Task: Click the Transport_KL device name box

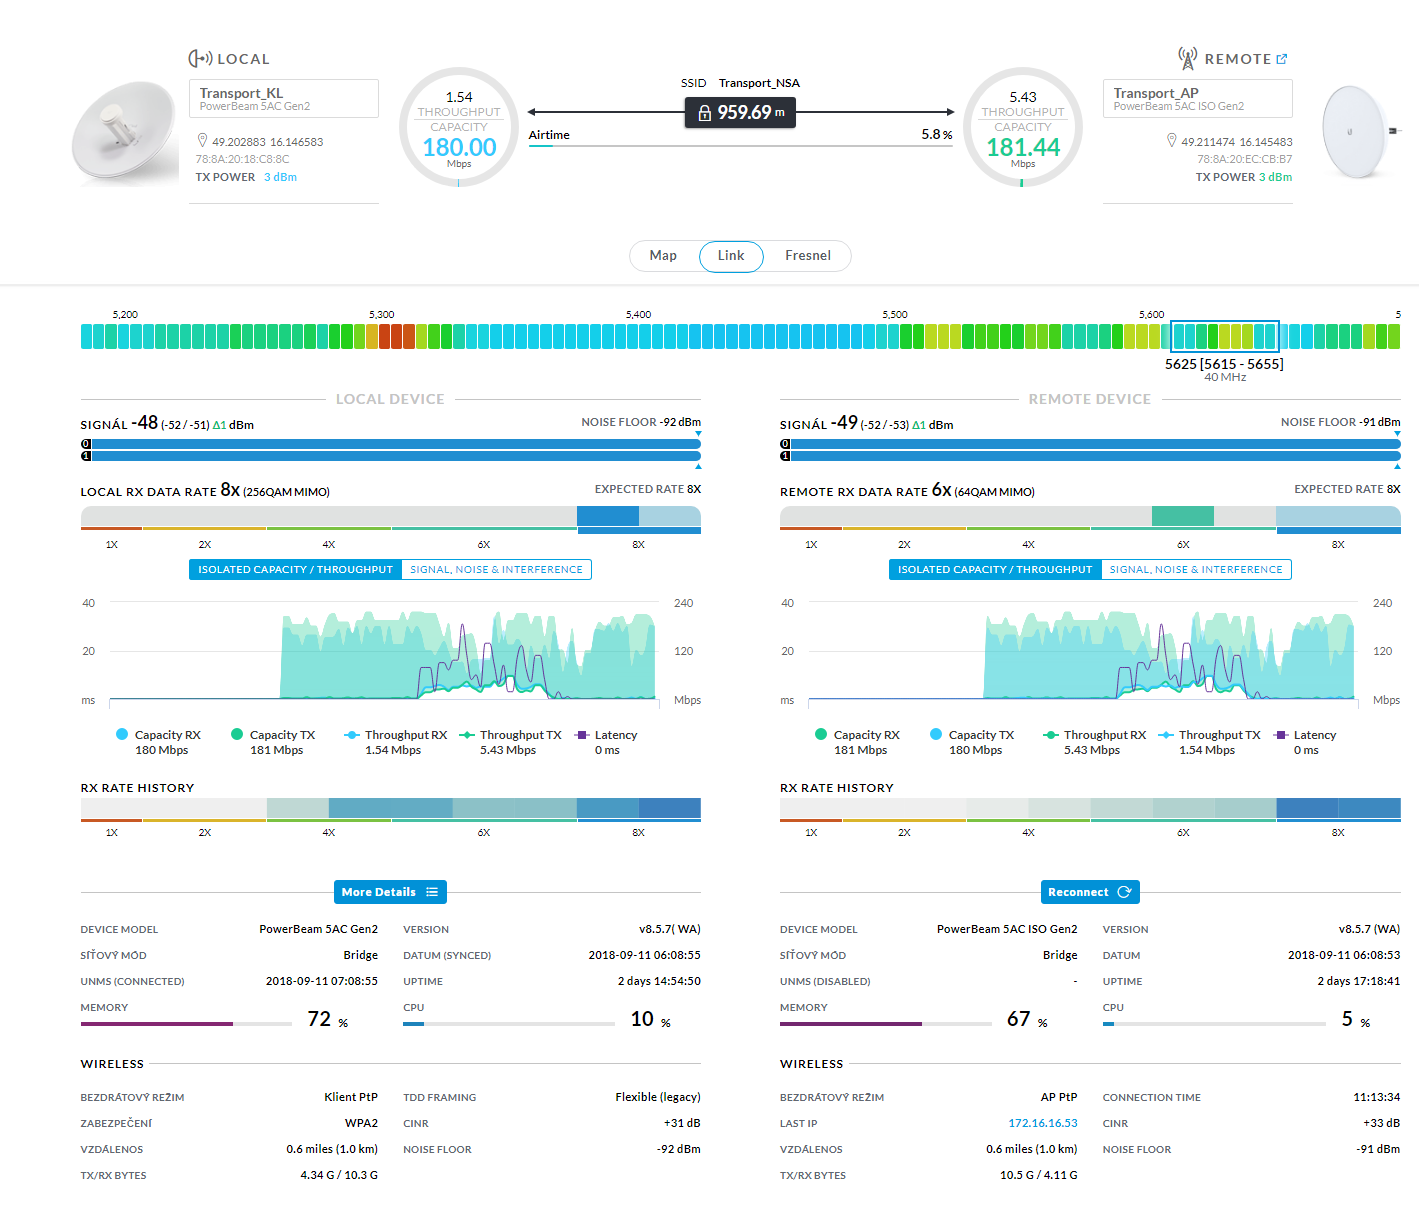Action: (284, 98)
